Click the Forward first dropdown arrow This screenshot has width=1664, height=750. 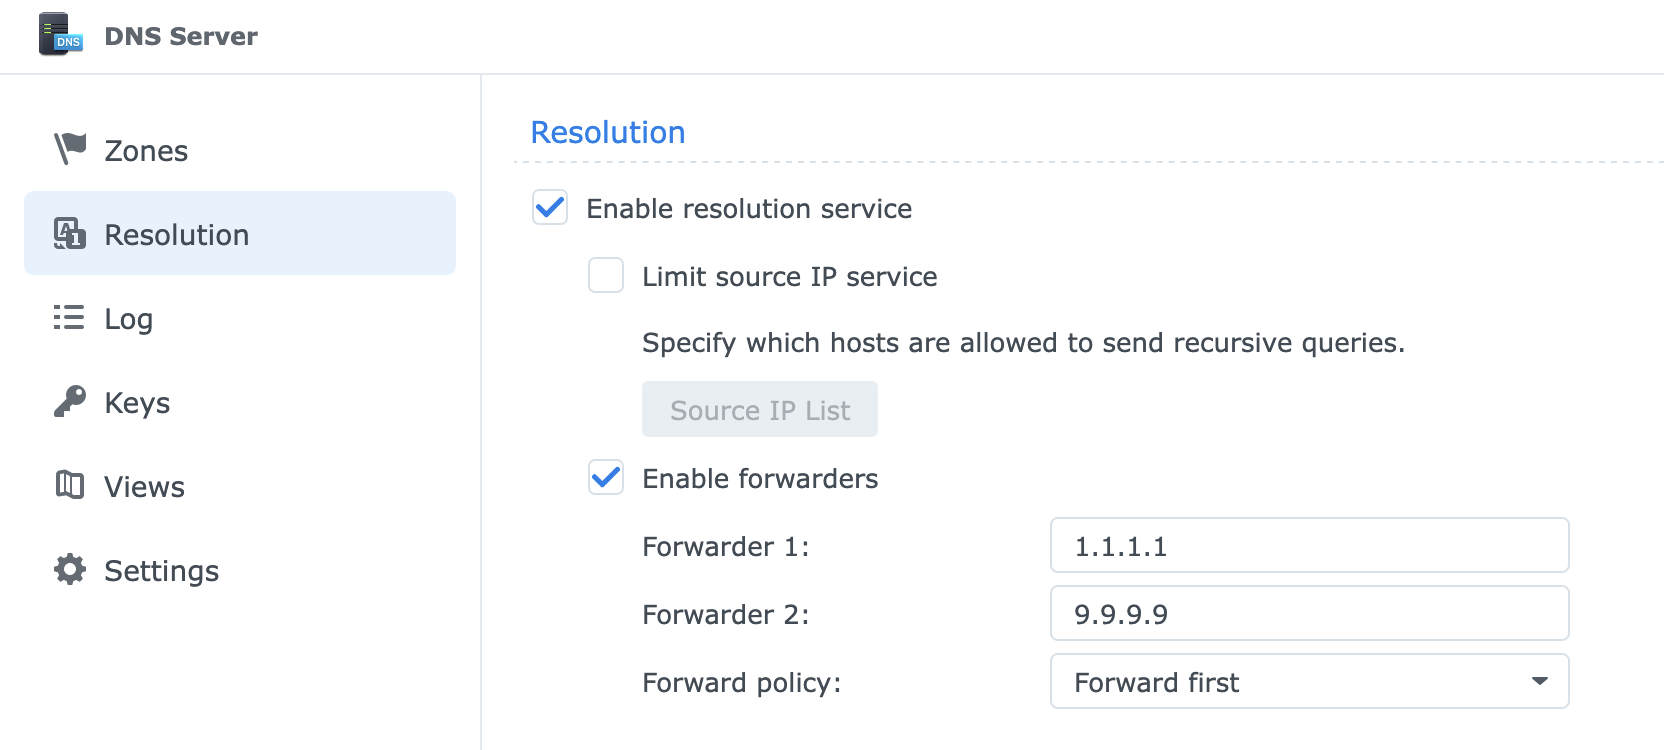(1541, 681)
